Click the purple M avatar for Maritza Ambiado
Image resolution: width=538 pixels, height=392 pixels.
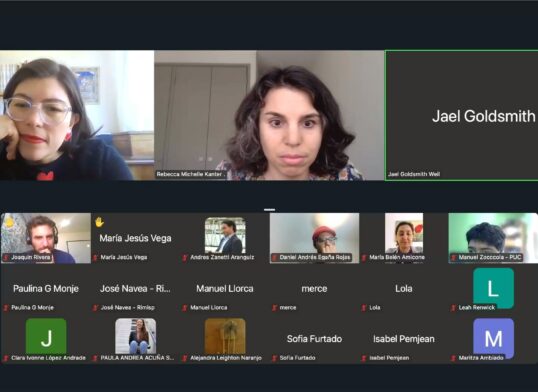(x=493, y=337)
